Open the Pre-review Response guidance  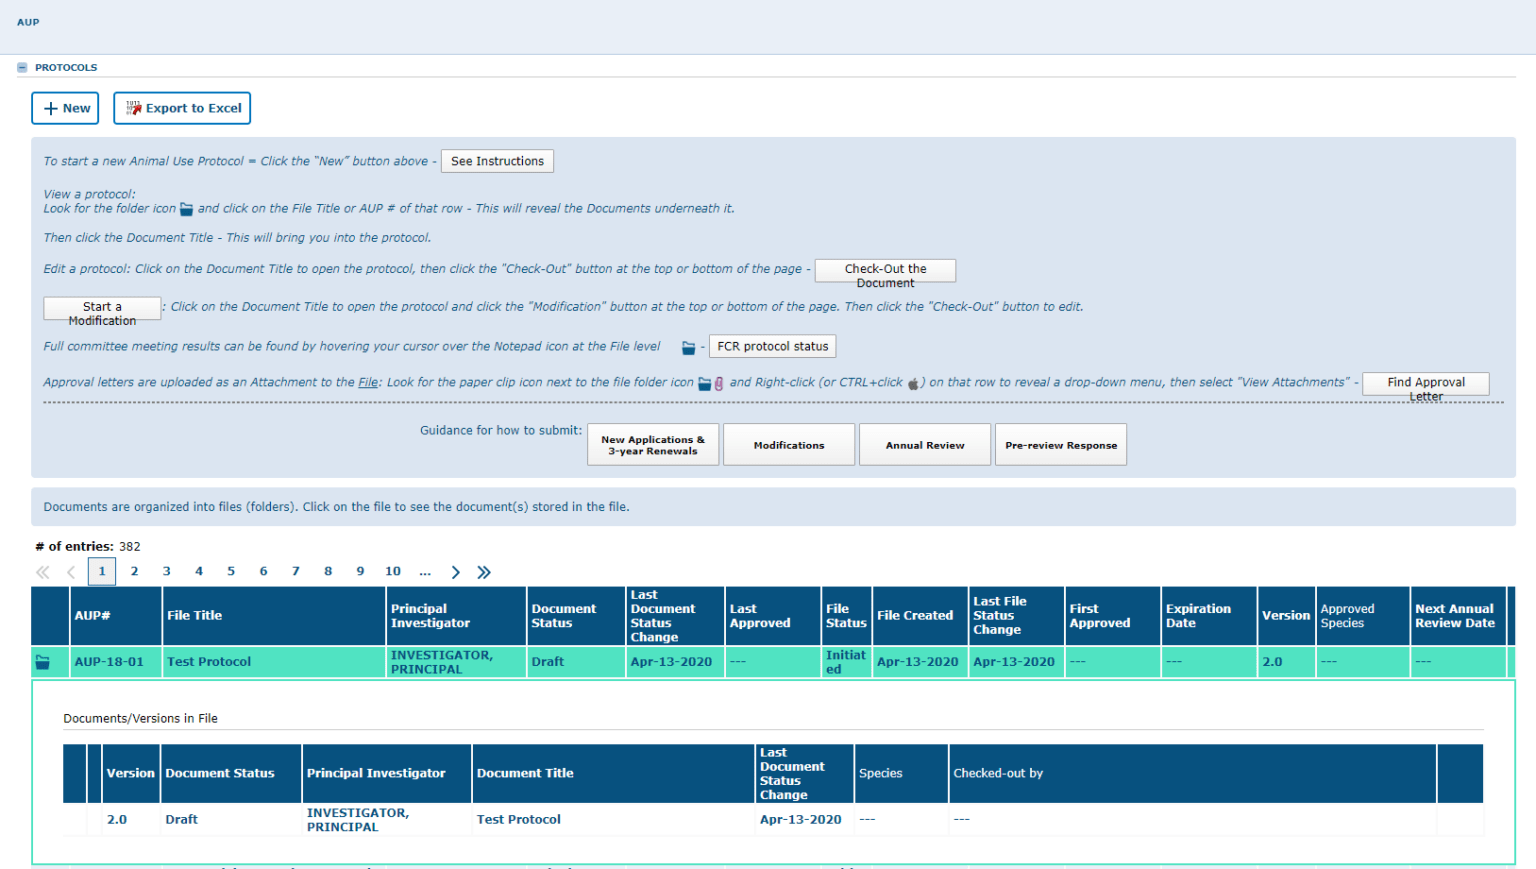click(x=1060, y=445)
